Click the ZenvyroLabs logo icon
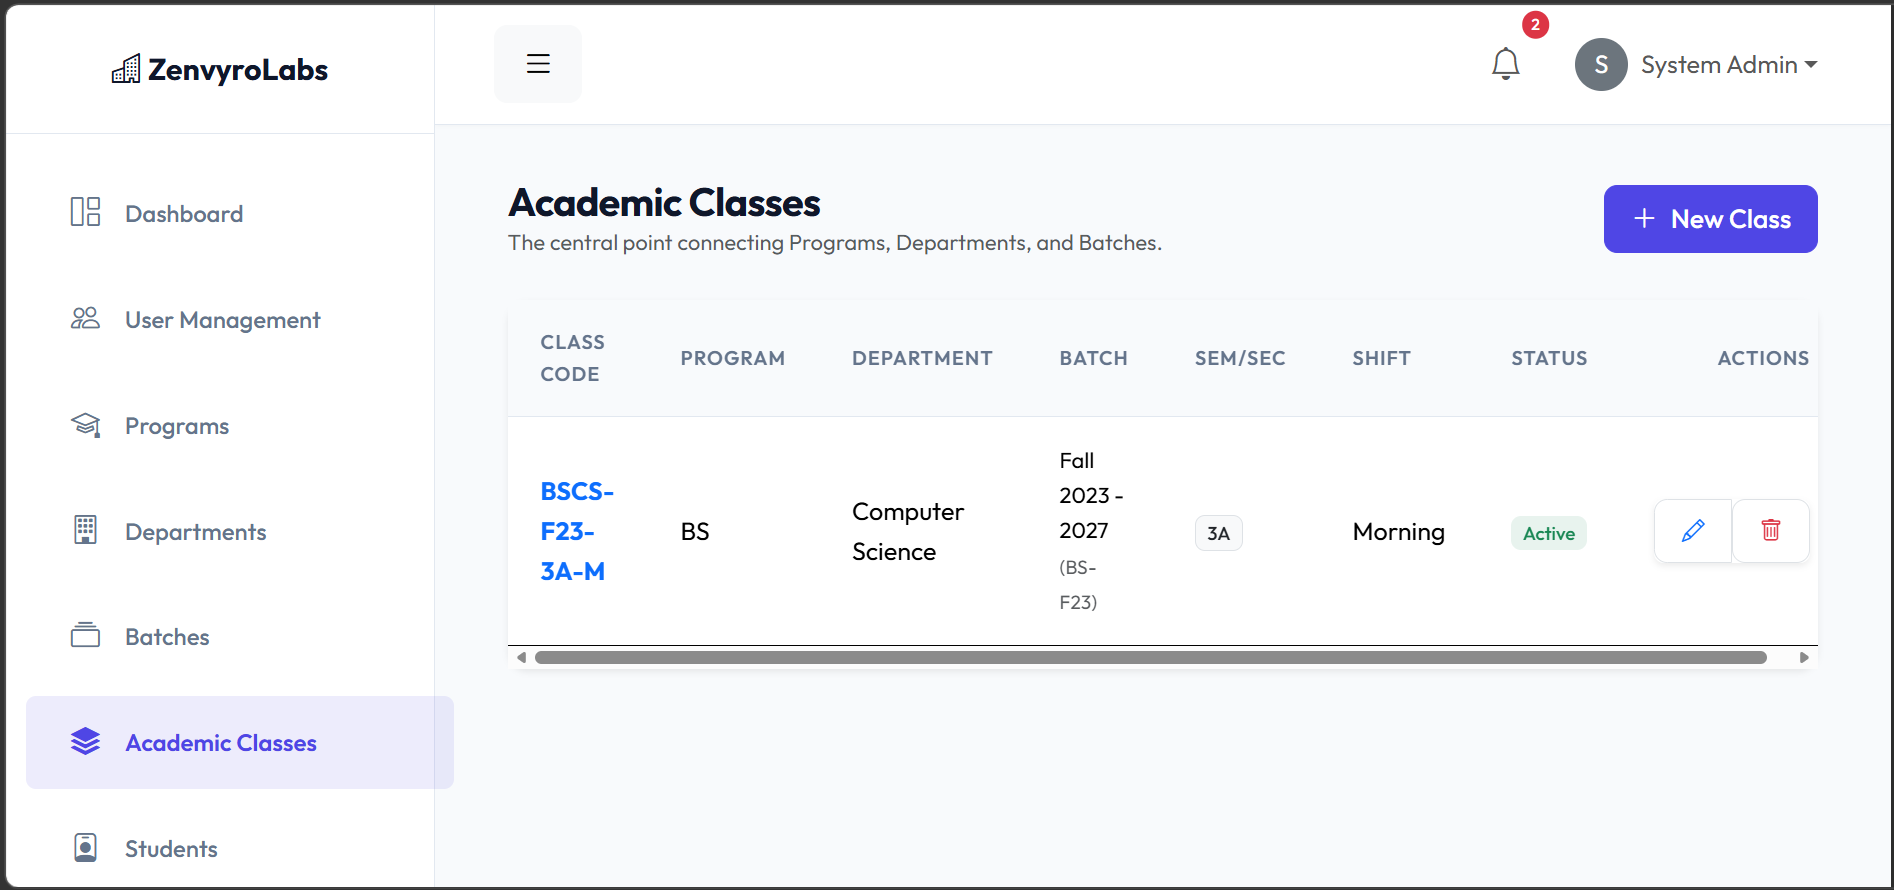The height and width of the screenshot is (890, 1894). coord(125,68)
